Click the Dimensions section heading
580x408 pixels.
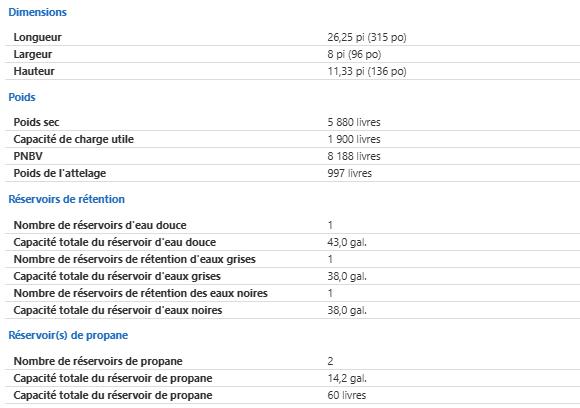click(x=37, y=12)
